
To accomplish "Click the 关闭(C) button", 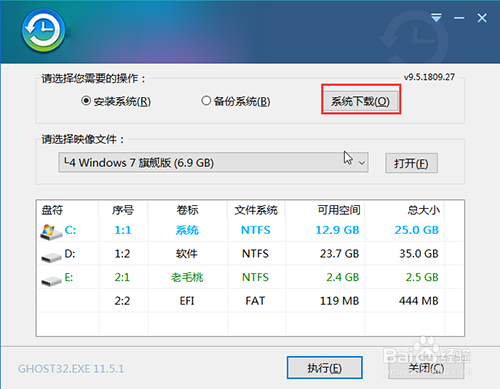I will 426,368.
